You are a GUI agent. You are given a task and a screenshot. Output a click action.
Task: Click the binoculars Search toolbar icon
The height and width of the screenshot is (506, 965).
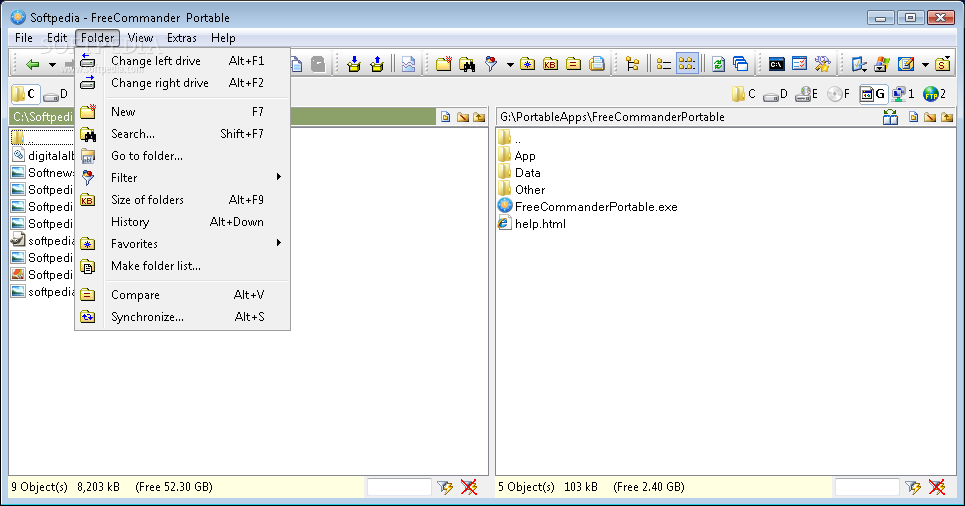pos(467,64)
